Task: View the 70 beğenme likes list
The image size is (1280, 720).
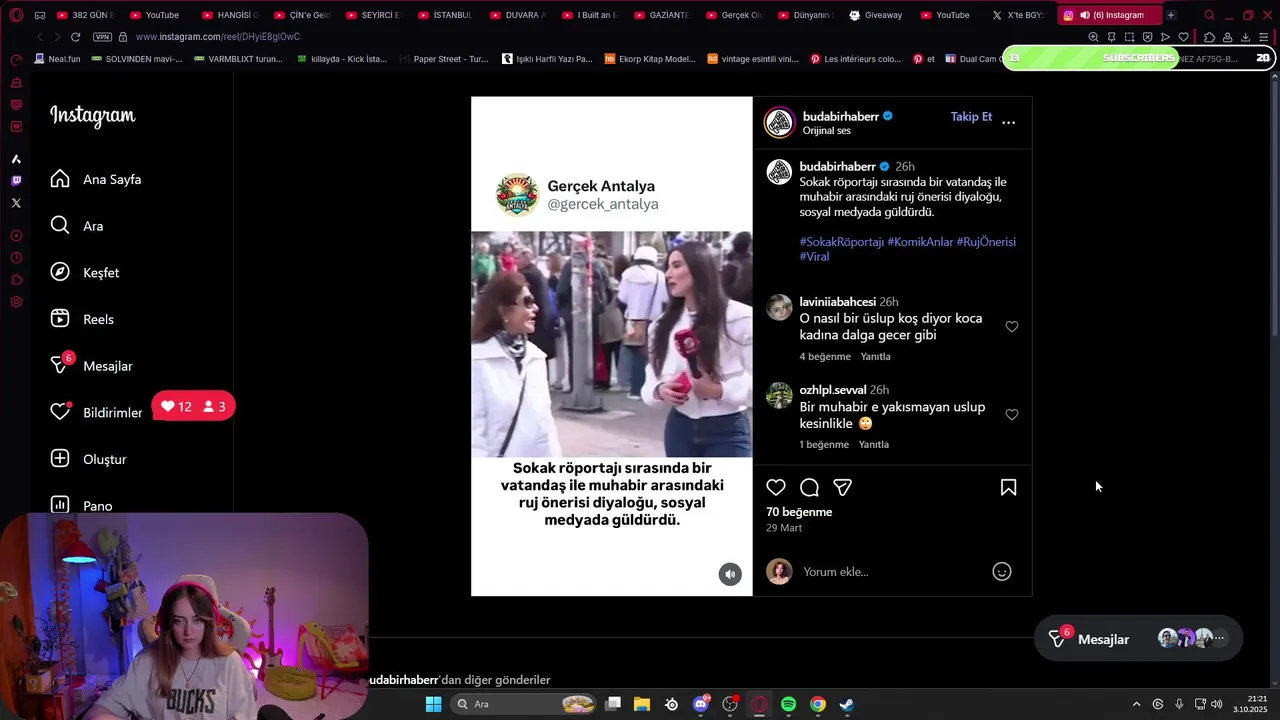Action: (x=799, y=512)
